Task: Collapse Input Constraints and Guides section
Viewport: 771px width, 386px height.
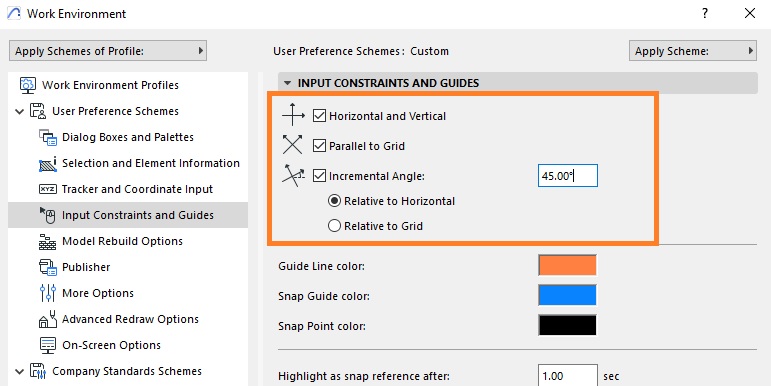Action: point(288,83)
